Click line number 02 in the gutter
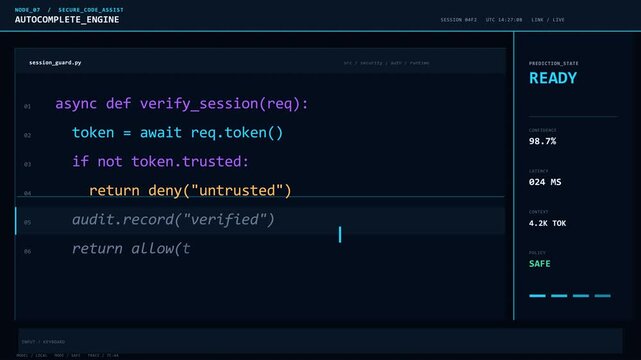 click(27, 135)
